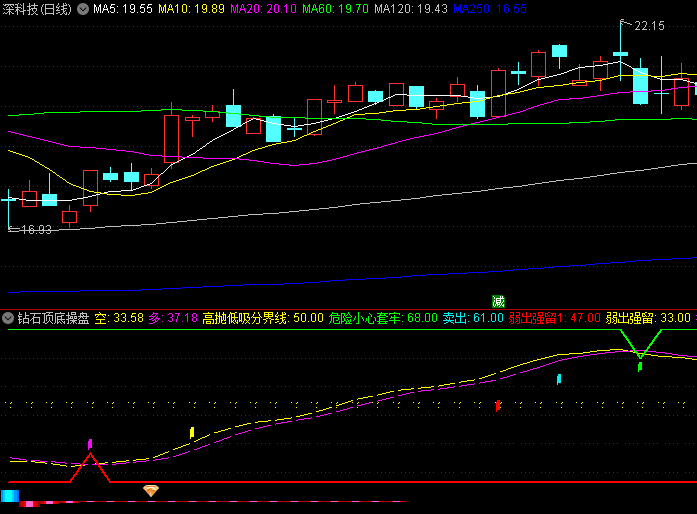Click the green 减 signal marker
The height and width of the screenshot is (514, 697).
pos(498,301)
